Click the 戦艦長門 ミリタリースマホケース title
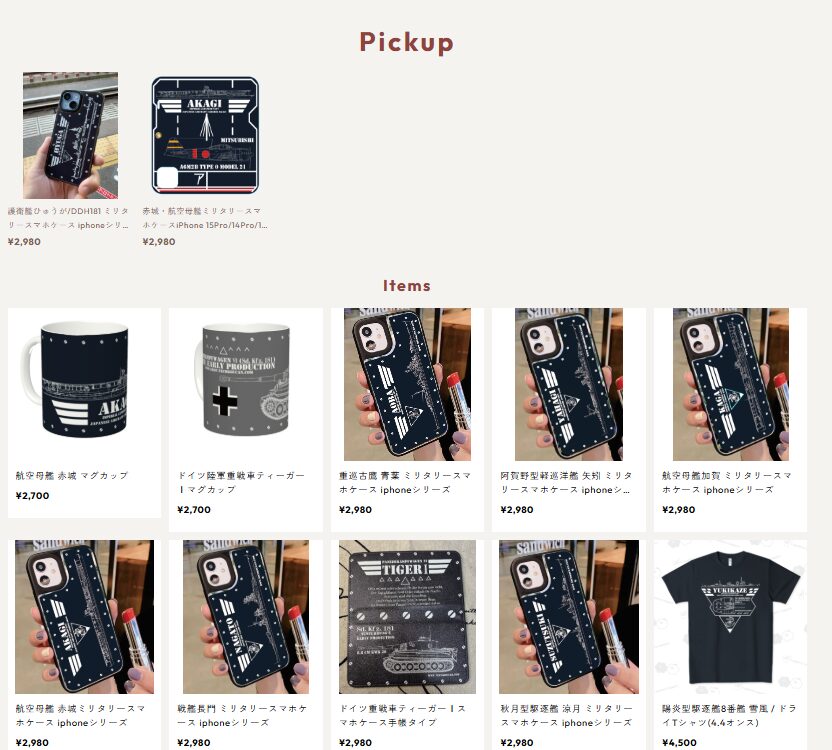The width and height of the screenshot is (832, 750). 242,715
